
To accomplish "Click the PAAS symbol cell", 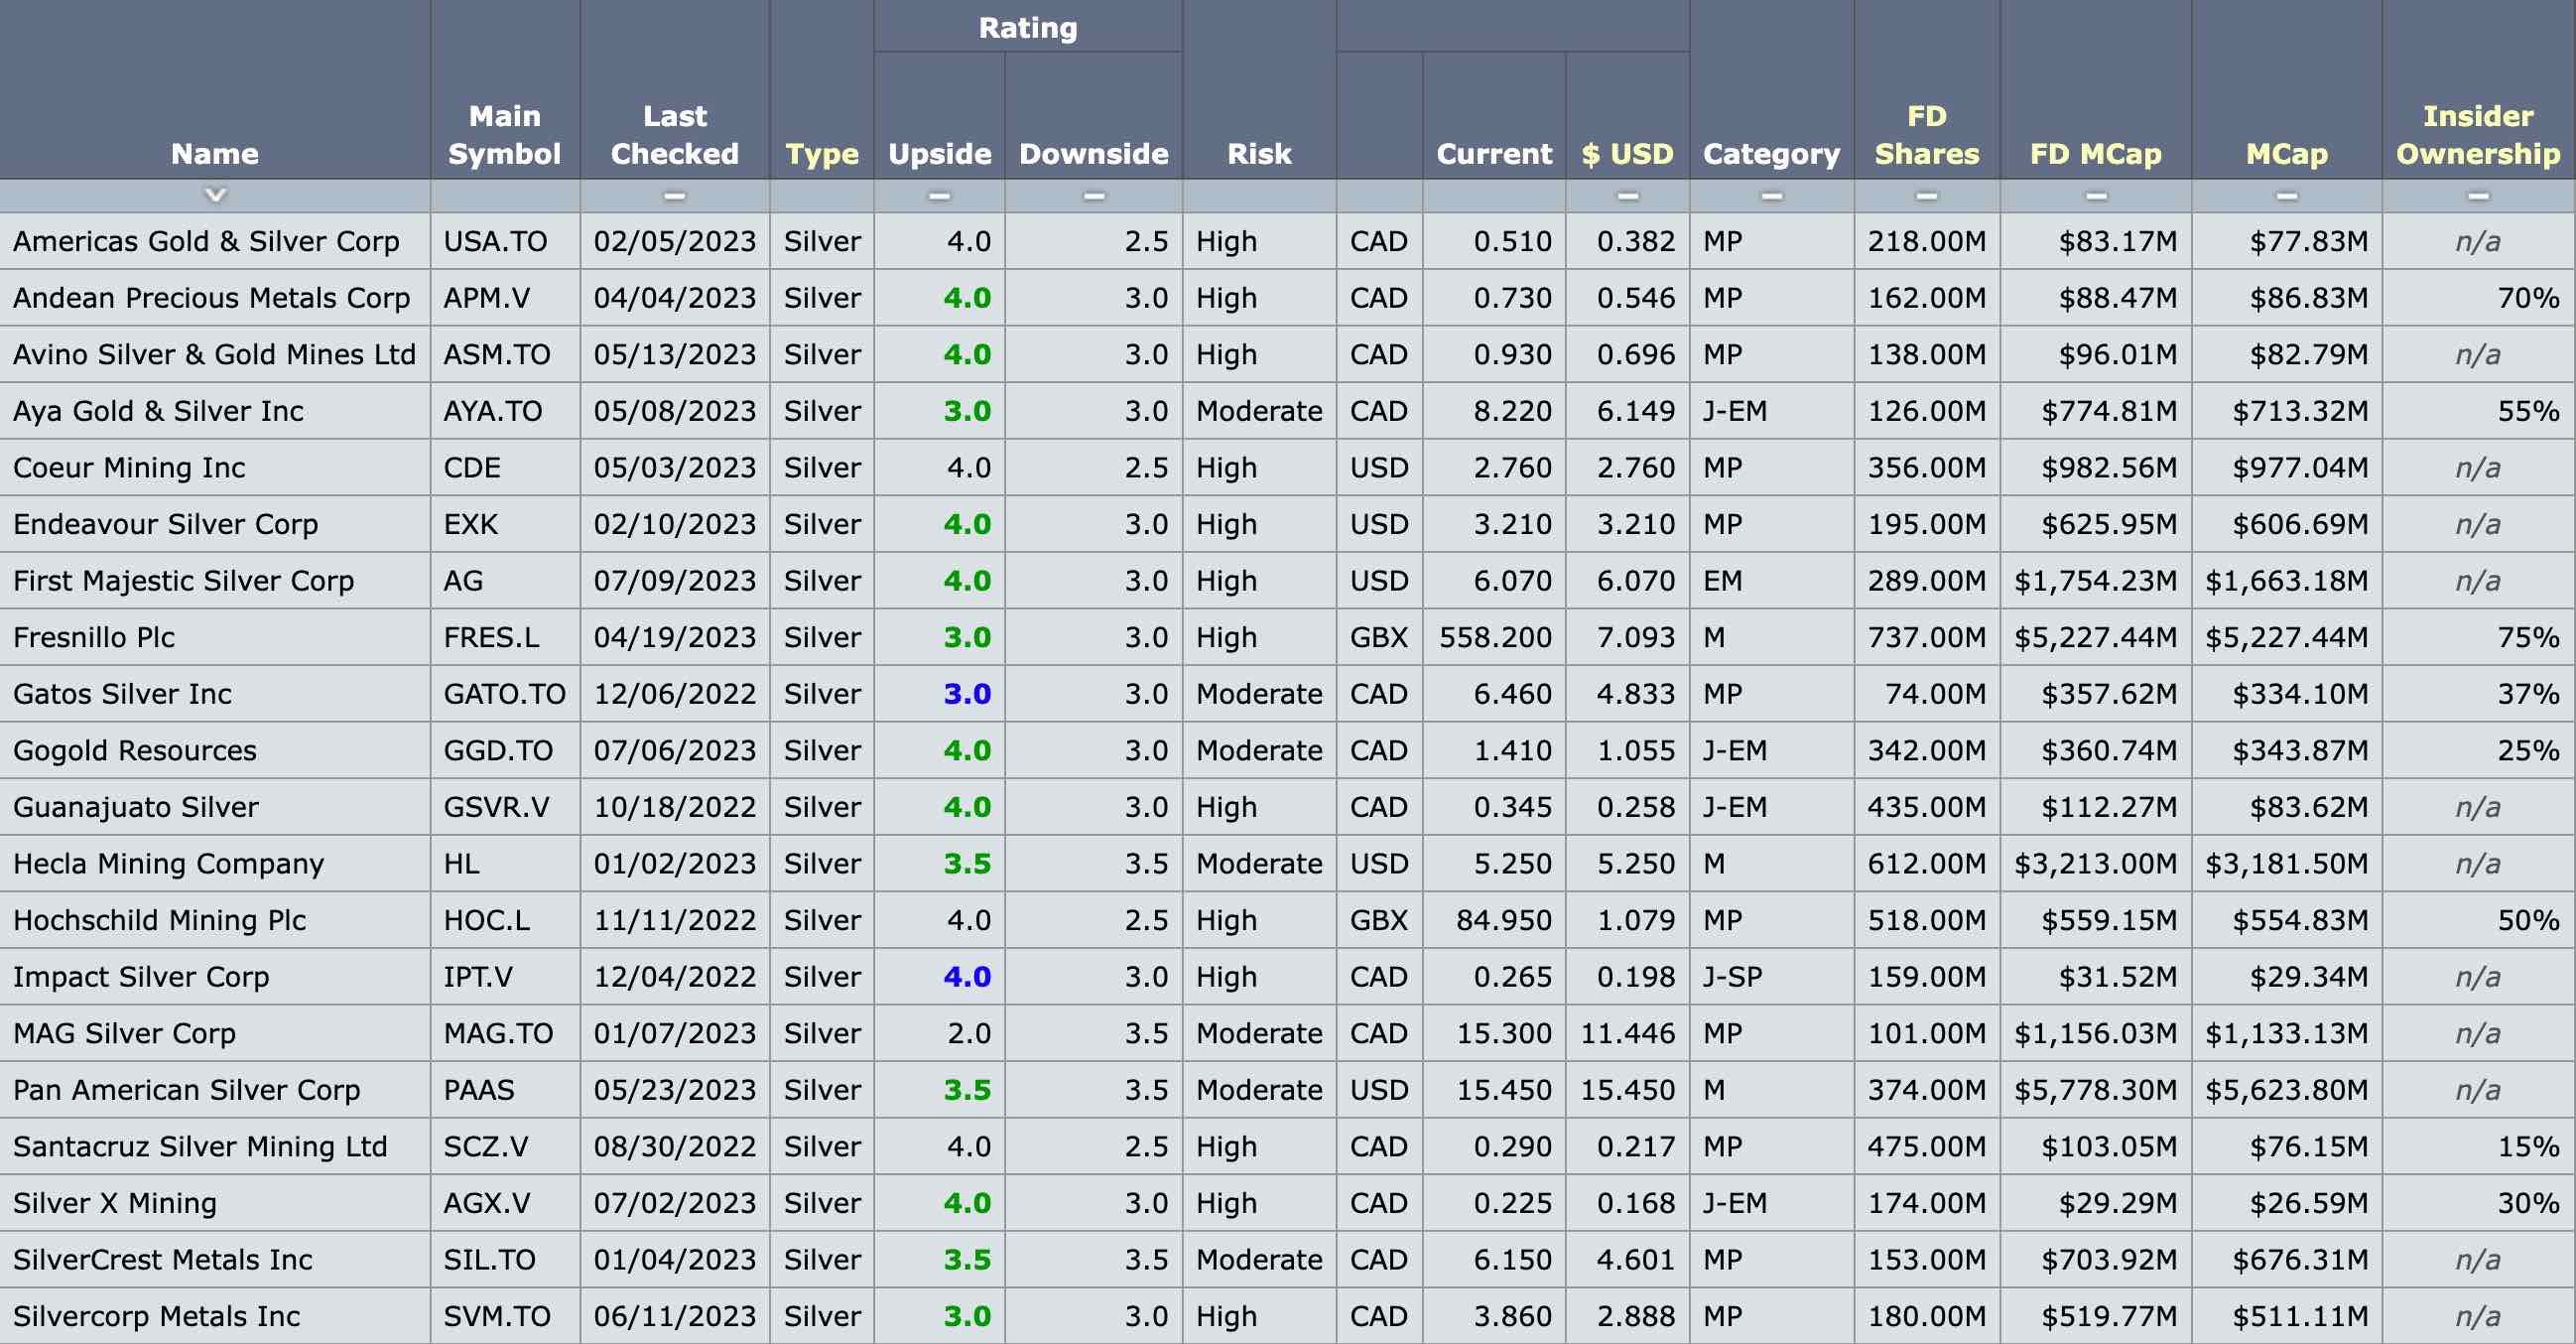I will [479, 1090].
